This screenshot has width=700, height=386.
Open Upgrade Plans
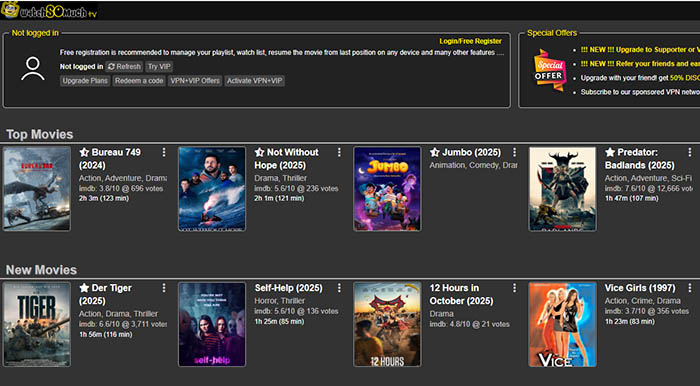click(85, 81)
